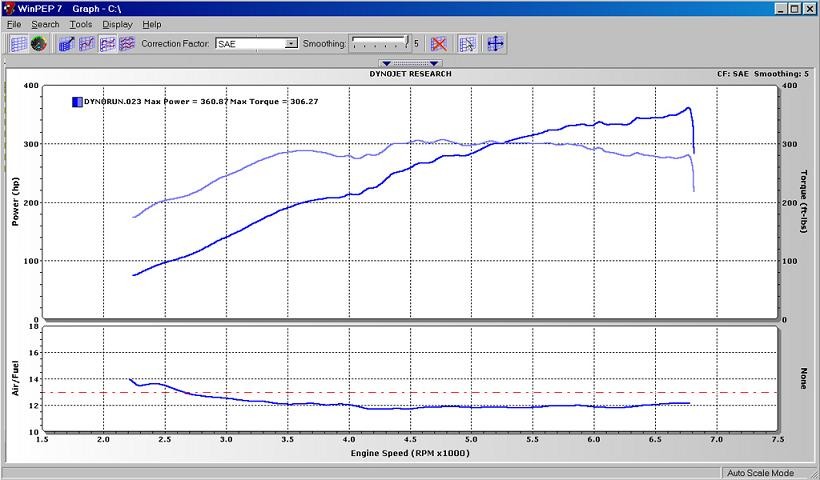Select the 3D bar graph icon
The image size is (820, 480).
pos(66,44)
